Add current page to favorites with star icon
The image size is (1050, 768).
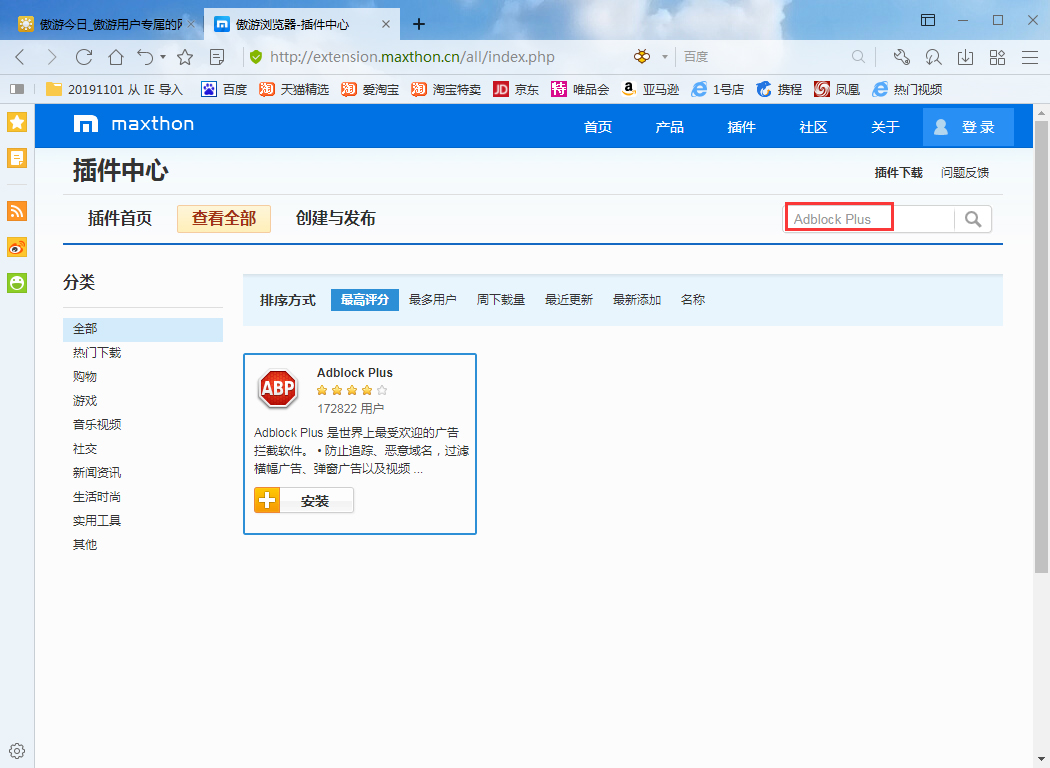coord(184,57)
